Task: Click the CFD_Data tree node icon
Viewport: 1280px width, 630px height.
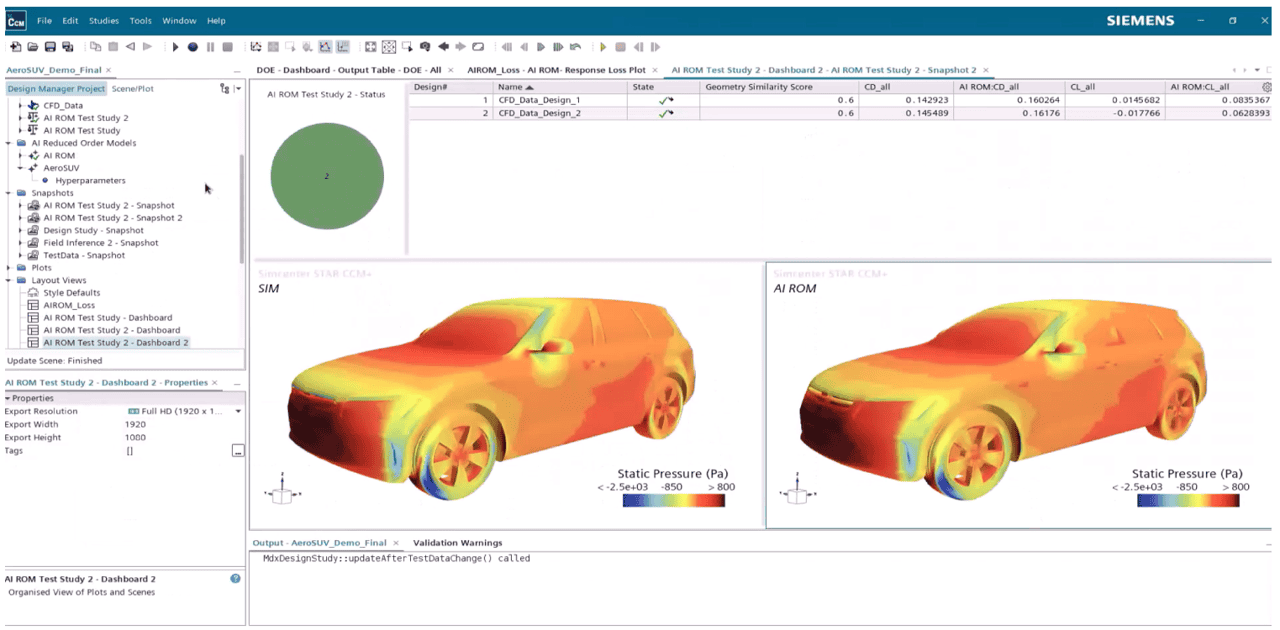Action: click(x=33, y=105)
